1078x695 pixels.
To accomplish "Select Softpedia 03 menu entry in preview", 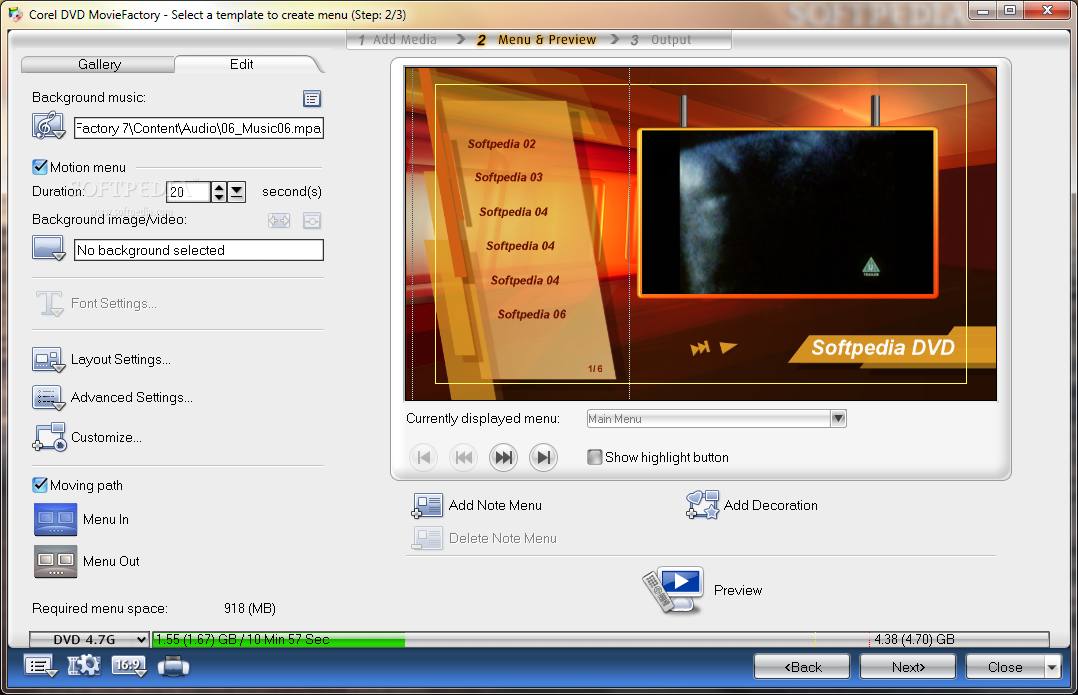I will (508, 177).
